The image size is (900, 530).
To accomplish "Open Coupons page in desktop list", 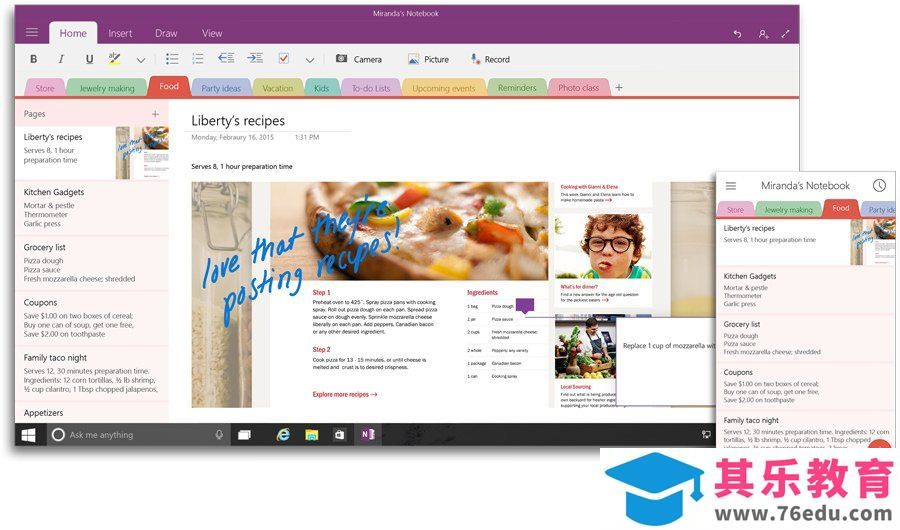I will tap(92, 318).
